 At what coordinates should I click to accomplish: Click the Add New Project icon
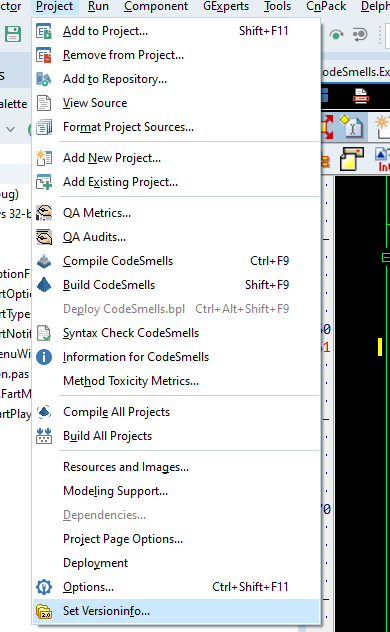click(44, 158)
